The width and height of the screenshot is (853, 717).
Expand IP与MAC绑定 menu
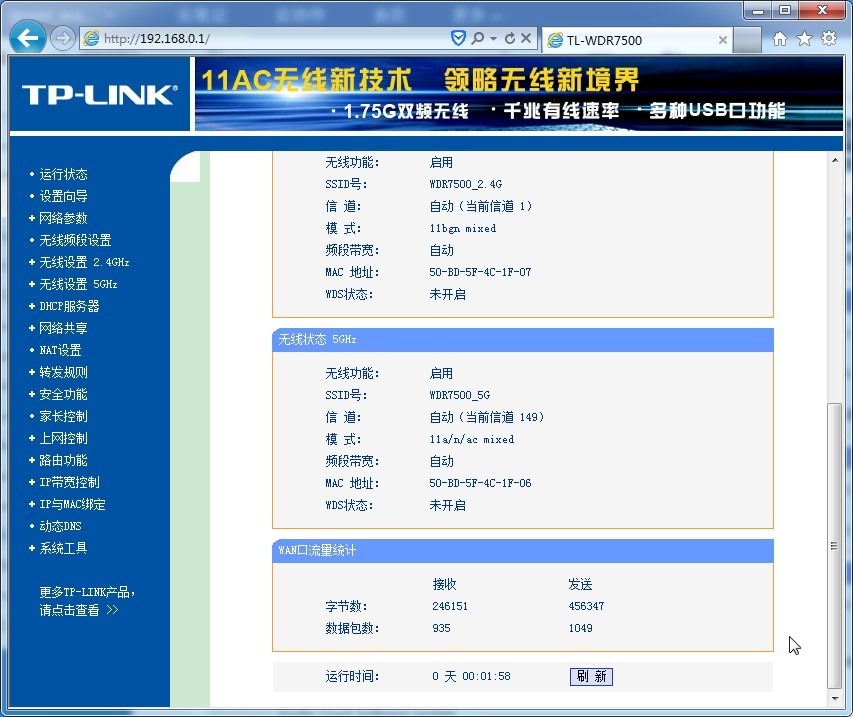click(72, 504)
